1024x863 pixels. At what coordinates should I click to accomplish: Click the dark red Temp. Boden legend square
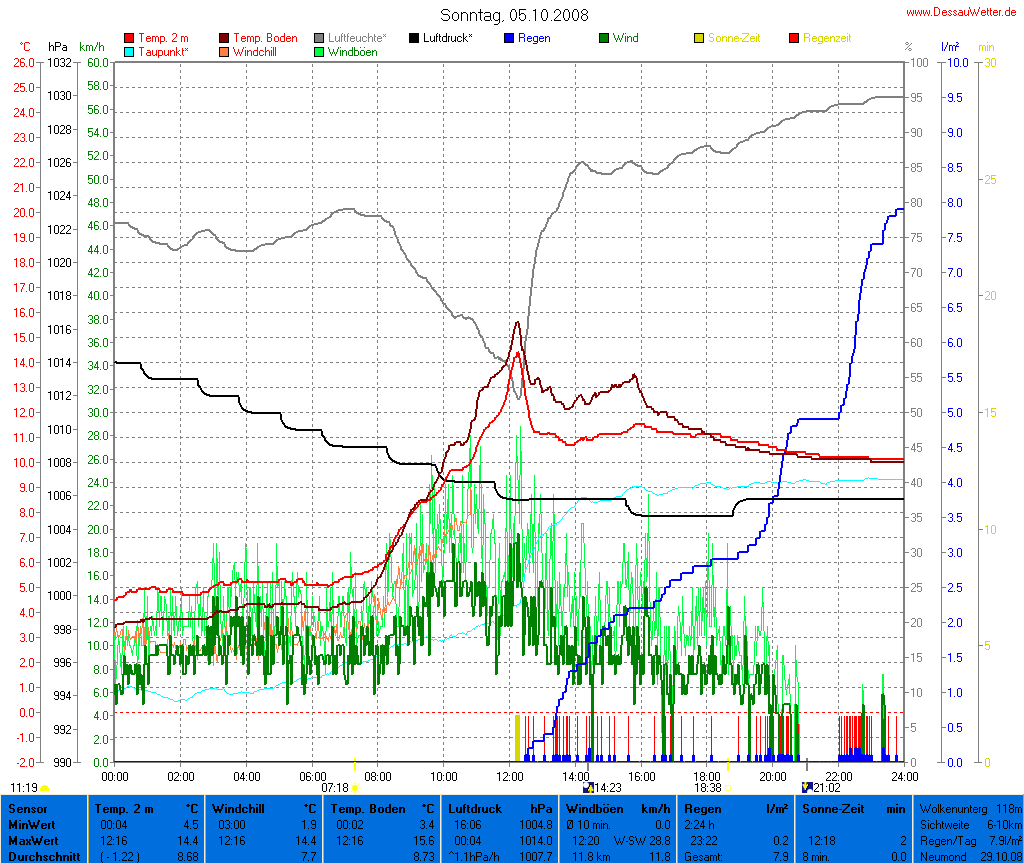coord(224,38)
